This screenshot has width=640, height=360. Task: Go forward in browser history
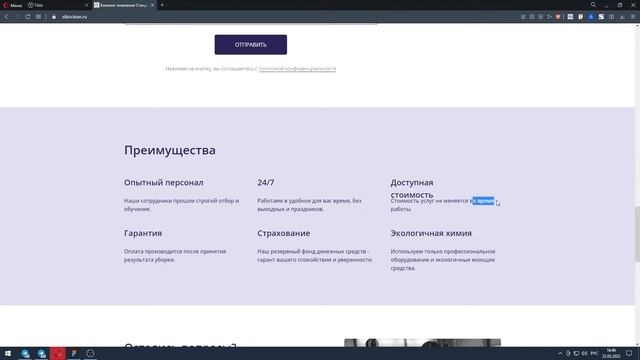17,17
